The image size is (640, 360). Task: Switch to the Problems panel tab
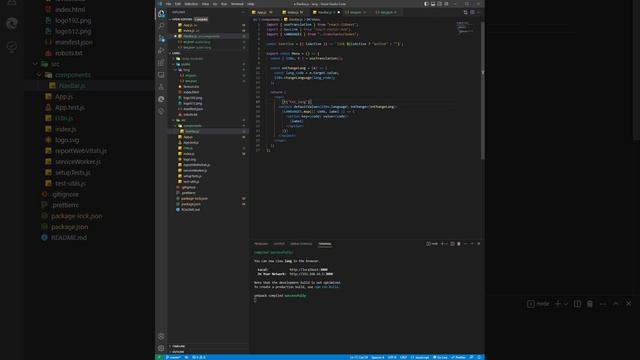[x=261, y=244]
